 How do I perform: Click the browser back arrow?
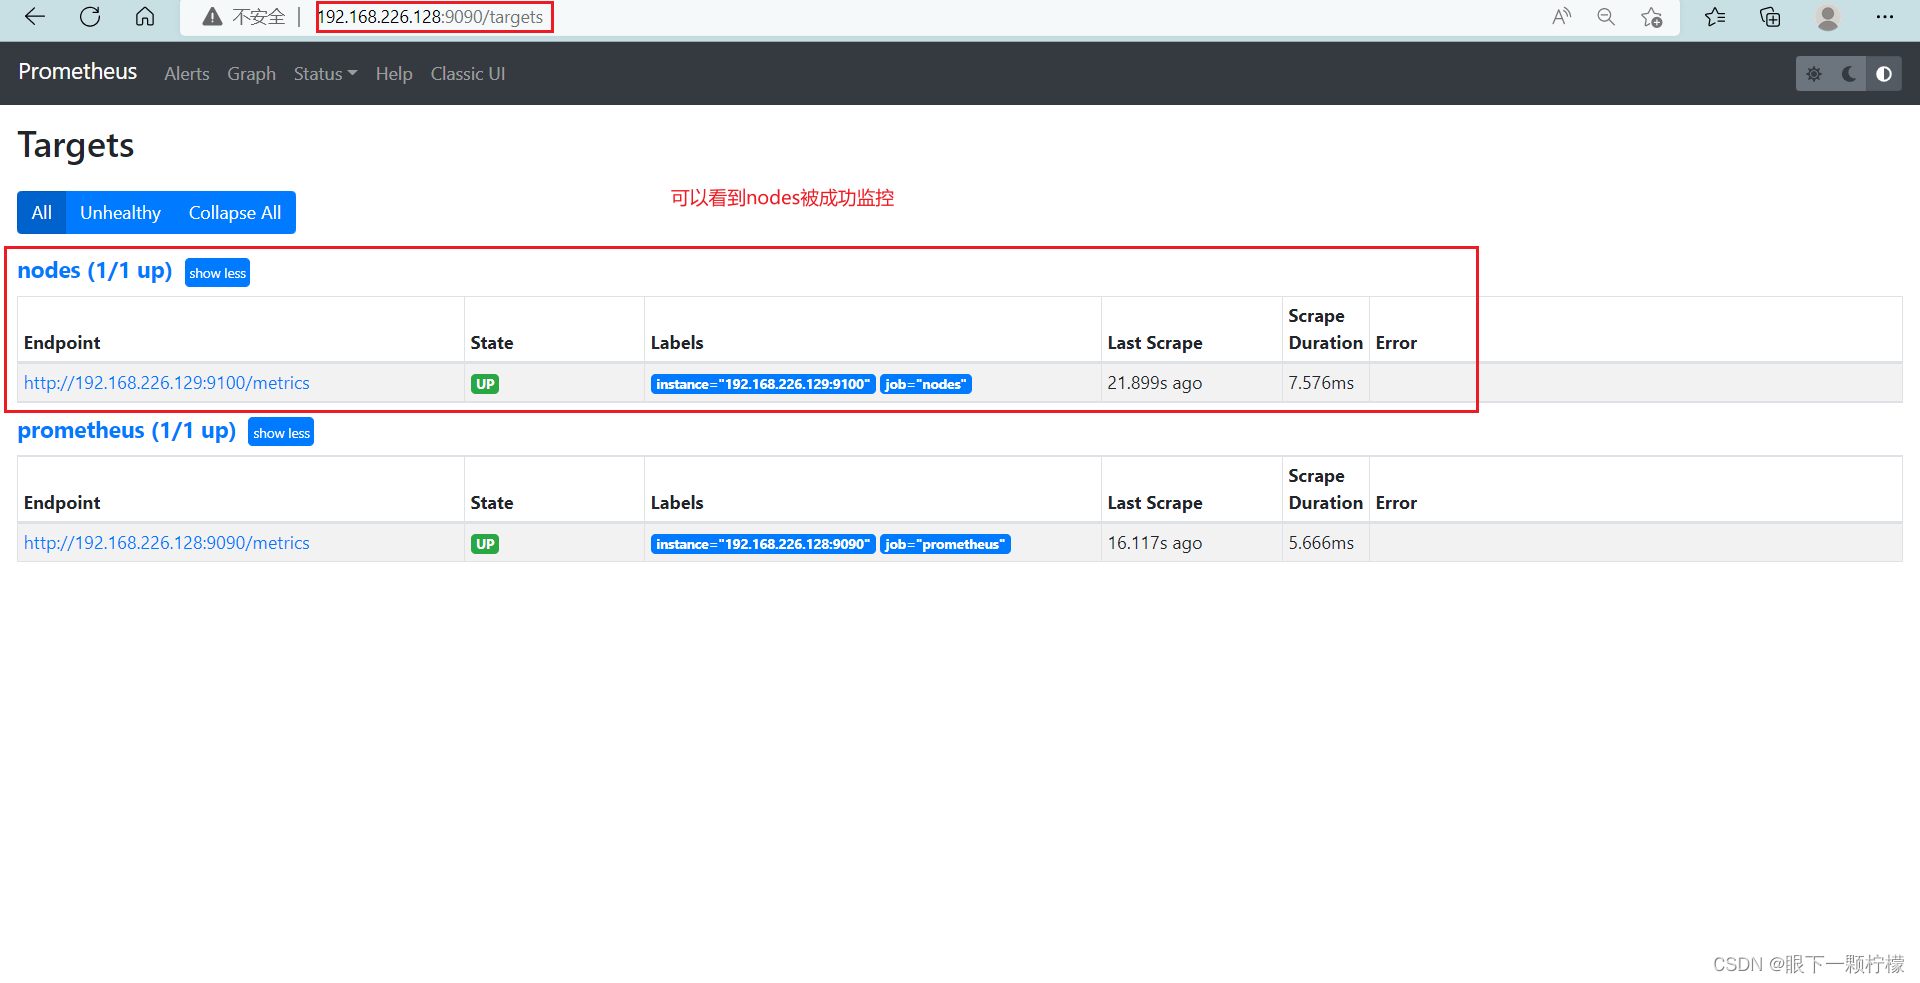coord(35,17)
